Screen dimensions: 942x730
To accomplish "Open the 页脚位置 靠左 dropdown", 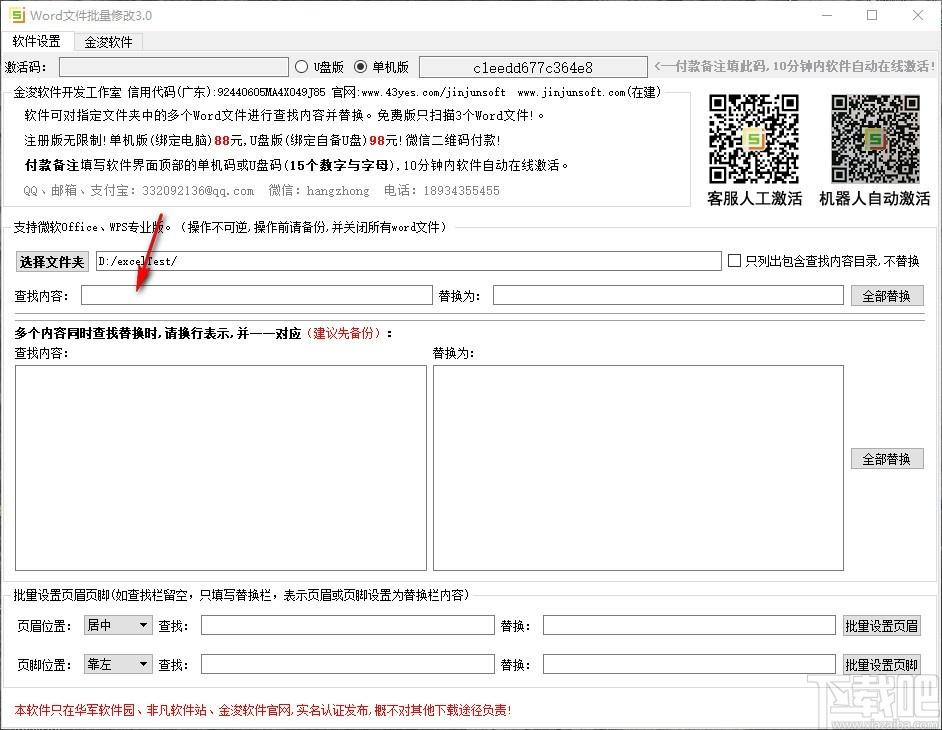I will (118, 664).
